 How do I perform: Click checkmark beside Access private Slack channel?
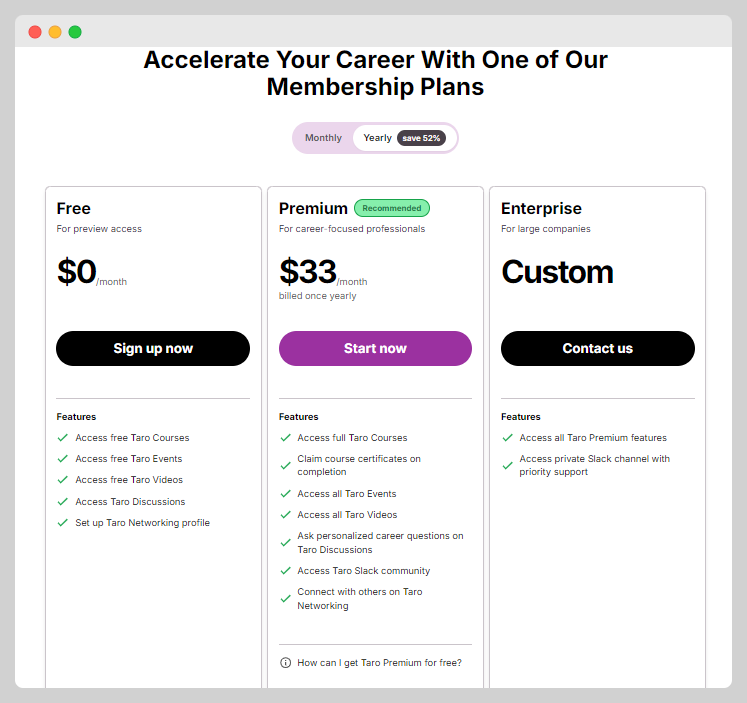508,465
